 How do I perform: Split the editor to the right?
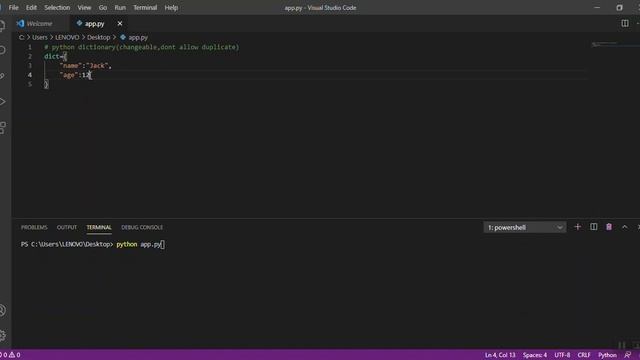[624, 24]
